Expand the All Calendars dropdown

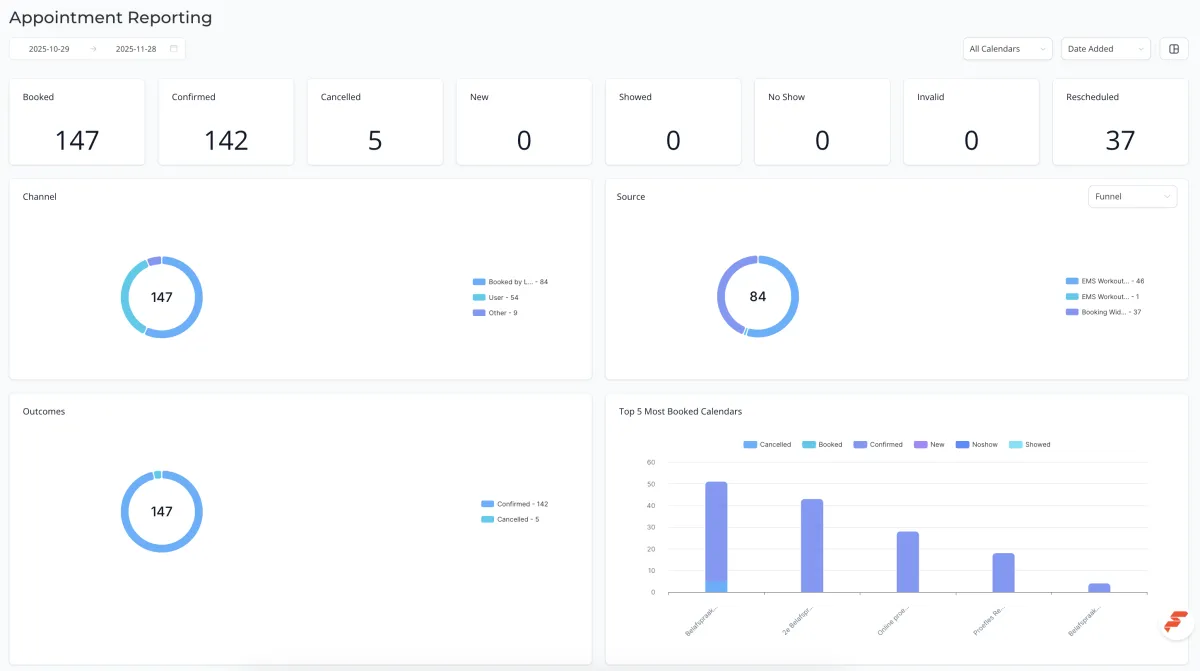coord(1008,48)
